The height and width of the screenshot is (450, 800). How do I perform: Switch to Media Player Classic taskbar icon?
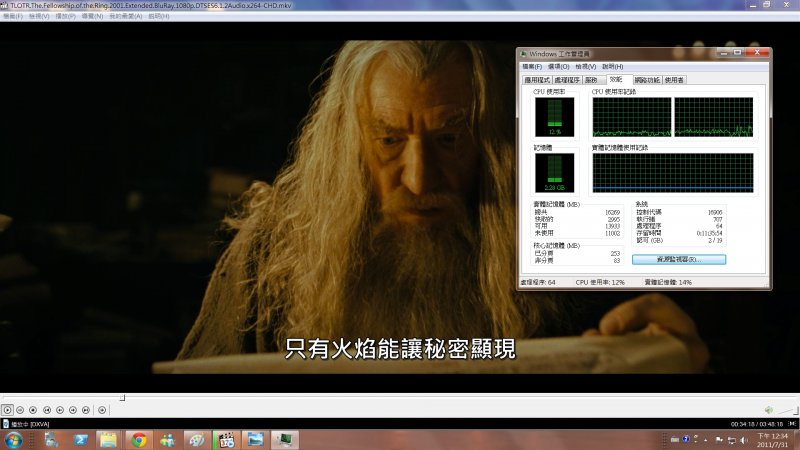(225, 439)
